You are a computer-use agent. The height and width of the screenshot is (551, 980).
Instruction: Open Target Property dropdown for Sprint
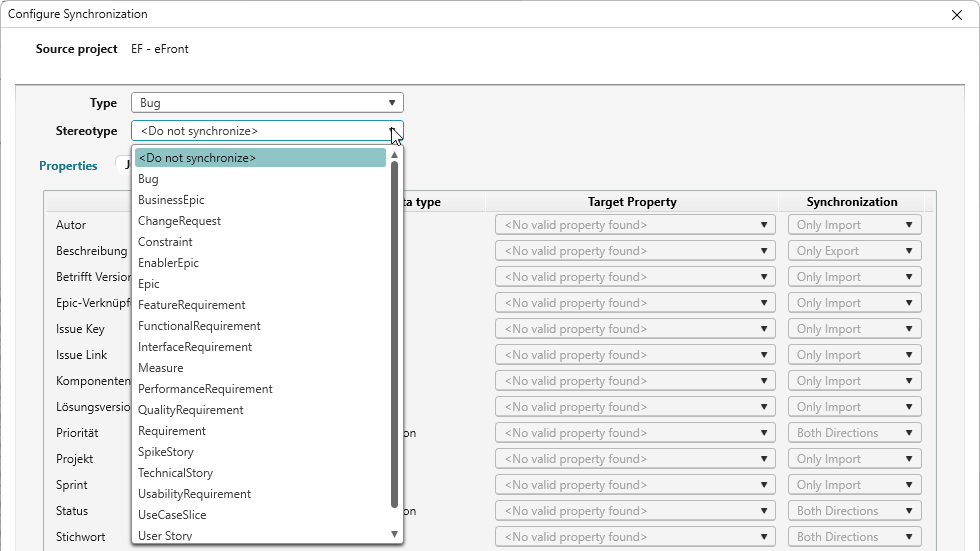click(635, 485)
